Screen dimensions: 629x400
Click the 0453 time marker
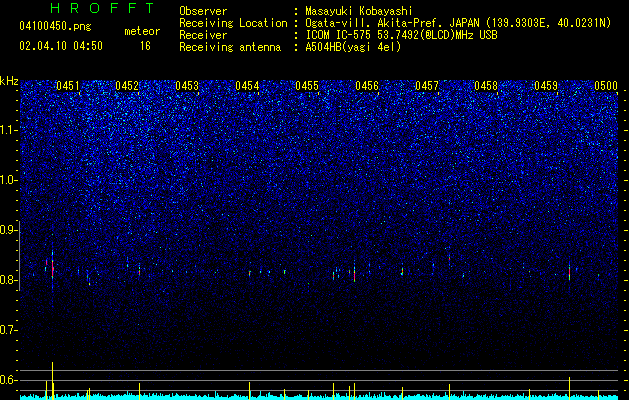187,86
